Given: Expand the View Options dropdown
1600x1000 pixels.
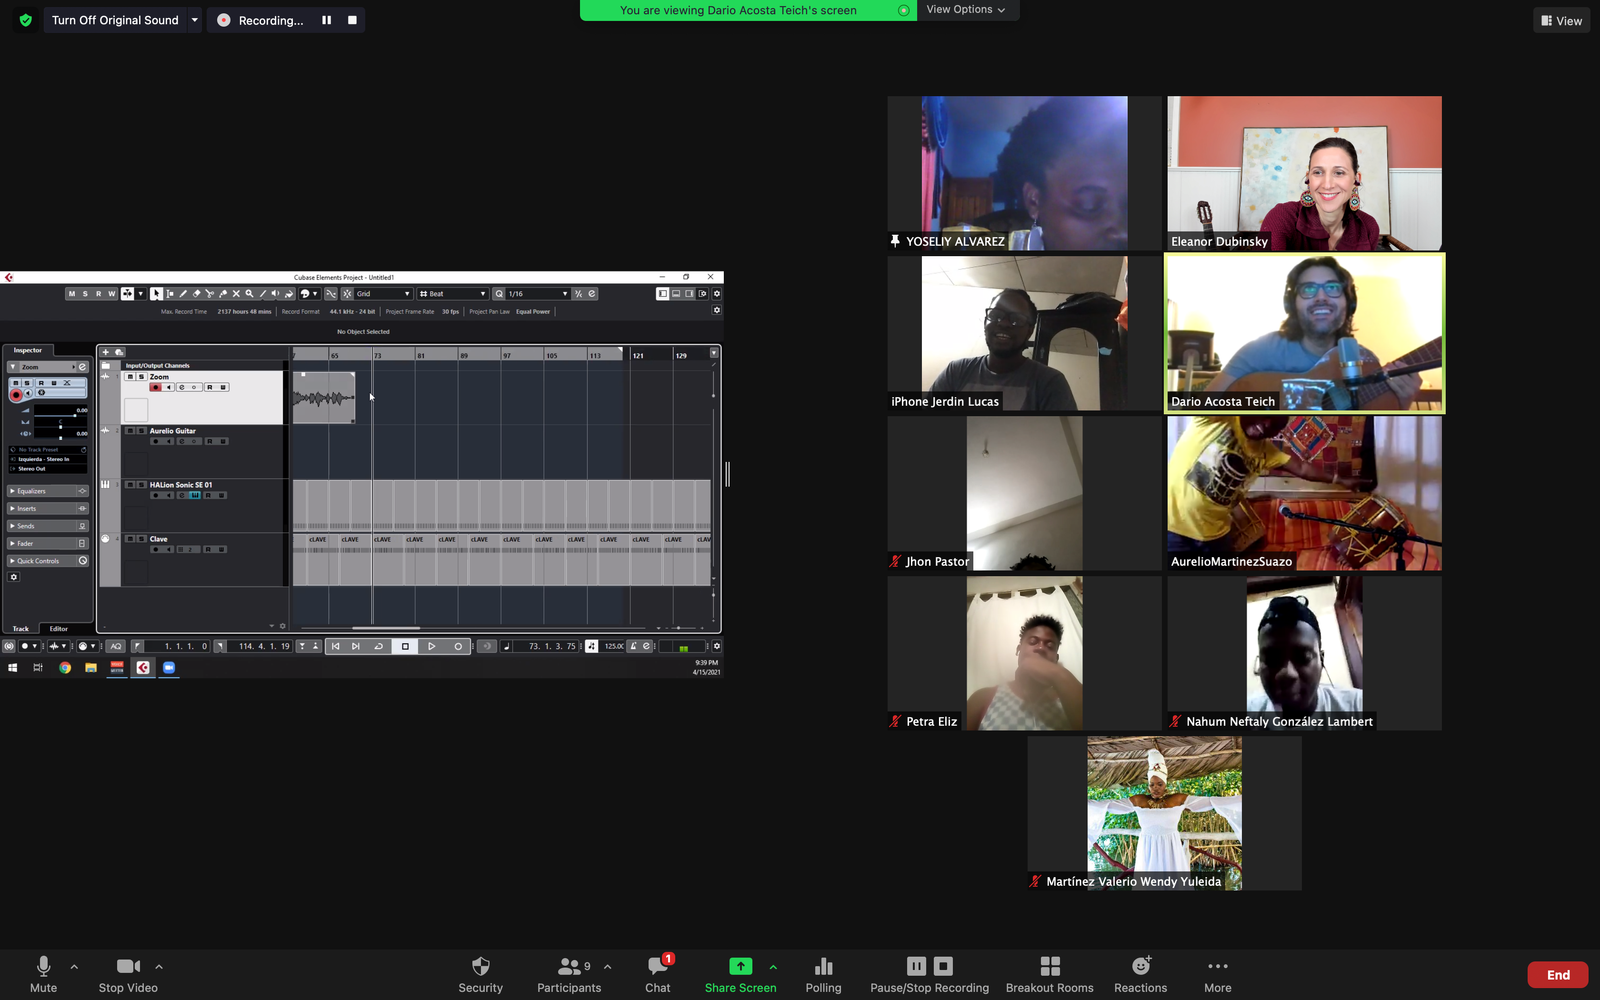Looking at the screenshot, I should (x=966, y=10).
